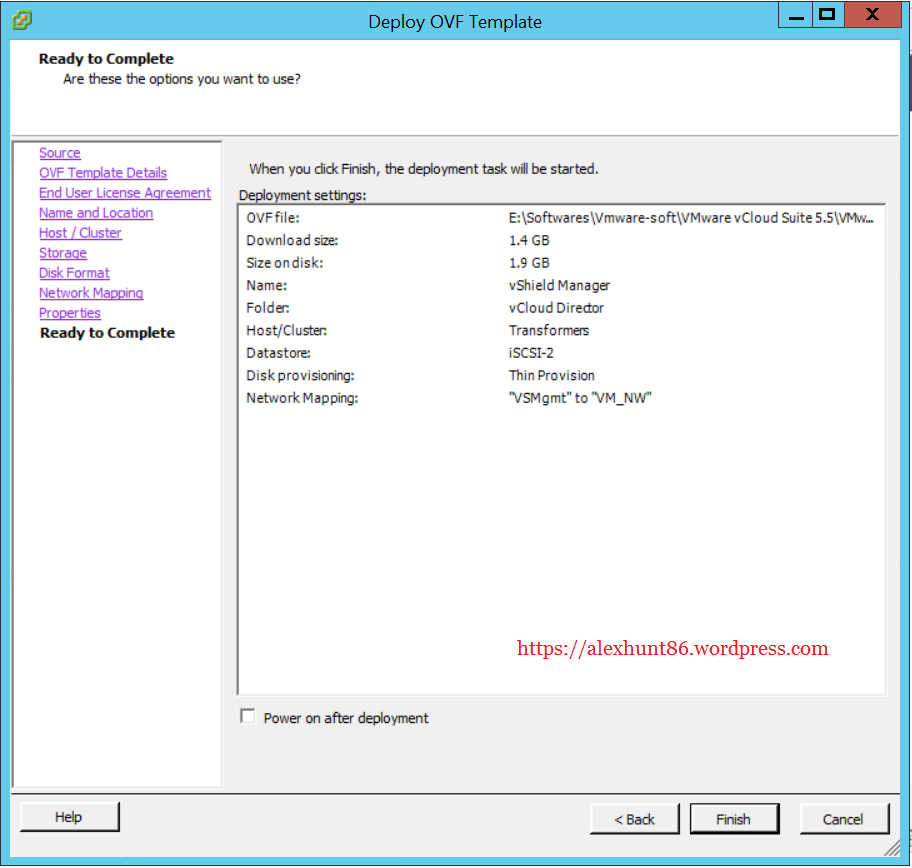The height and width of the screenshot is (868, 912).
Task: Jump to the Storage step
Action: tap(63, 253)
